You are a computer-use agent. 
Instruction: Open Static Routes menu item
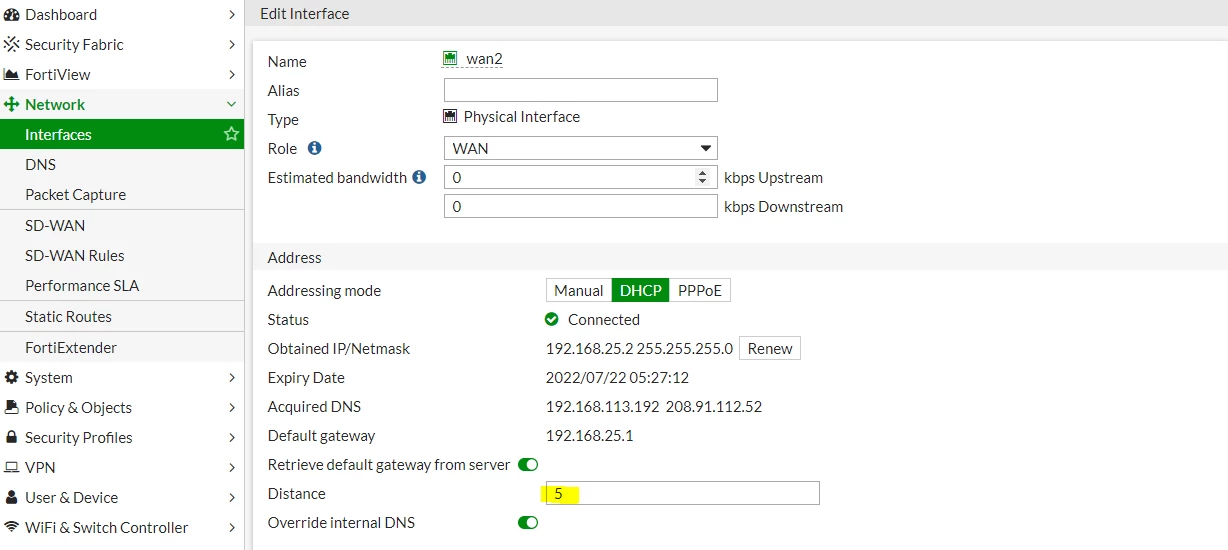pyautogui.click(x=122, y=316)
